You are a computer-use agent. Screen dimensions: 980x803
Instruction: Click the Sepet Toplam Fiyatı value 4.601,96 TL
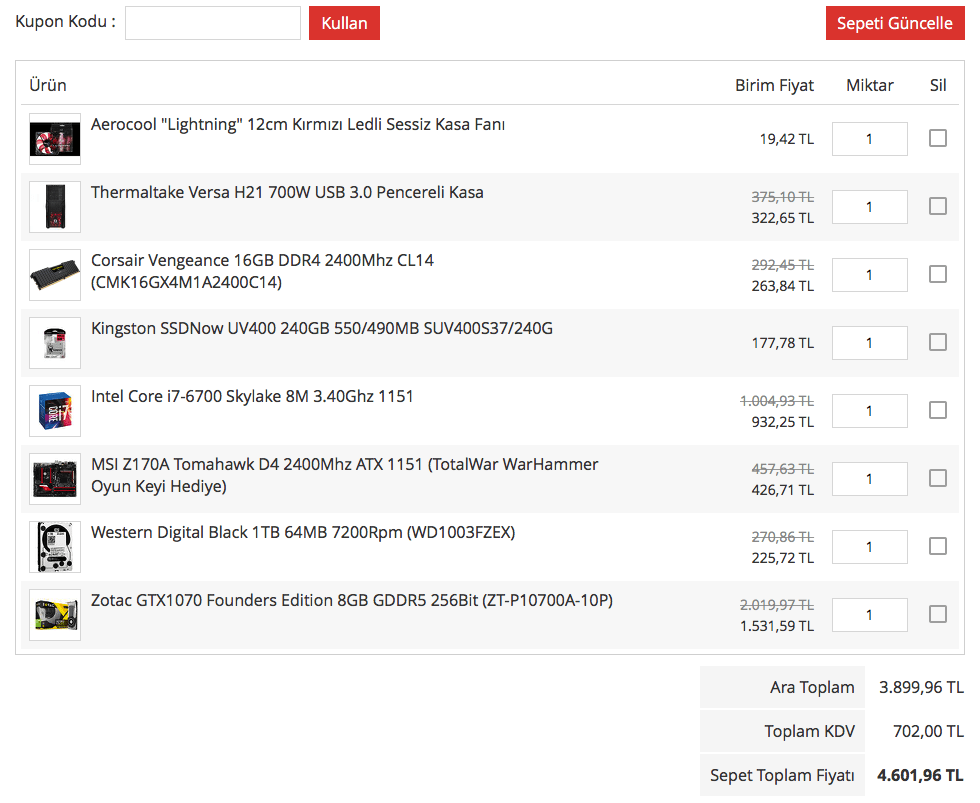point(920,776)
